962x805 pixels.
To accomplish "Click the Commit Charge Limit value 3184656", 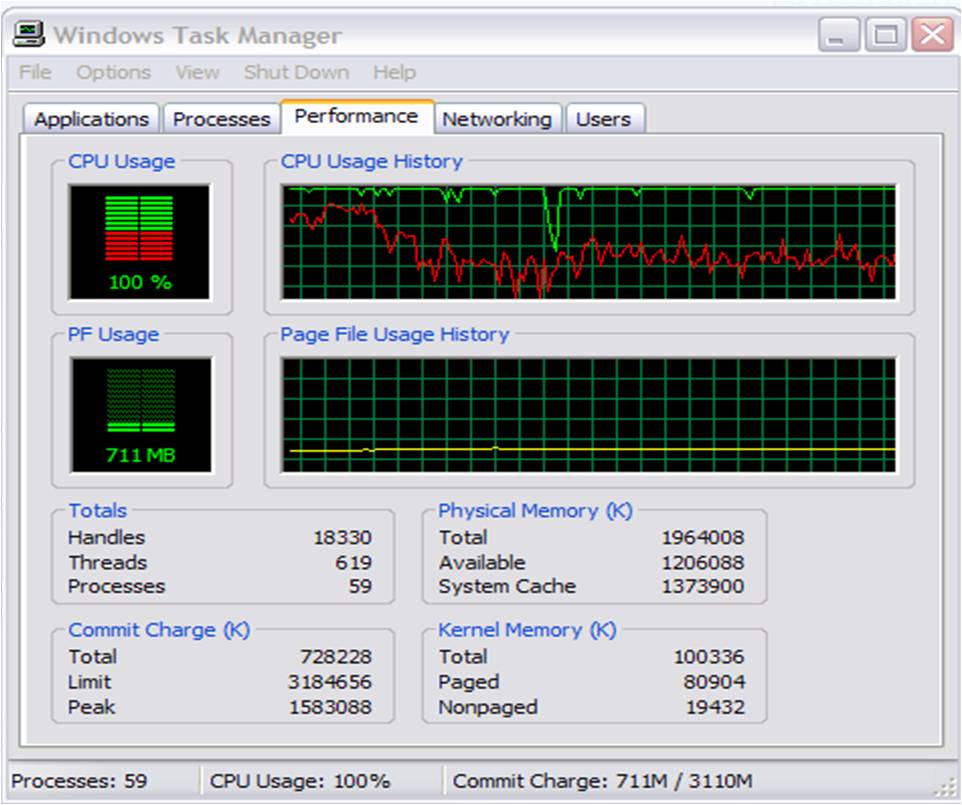I will click(330, 682).
